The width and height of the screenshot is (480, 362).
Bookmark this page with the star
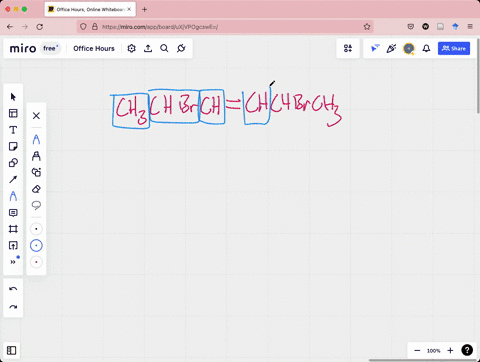click(x=367, y=27)
